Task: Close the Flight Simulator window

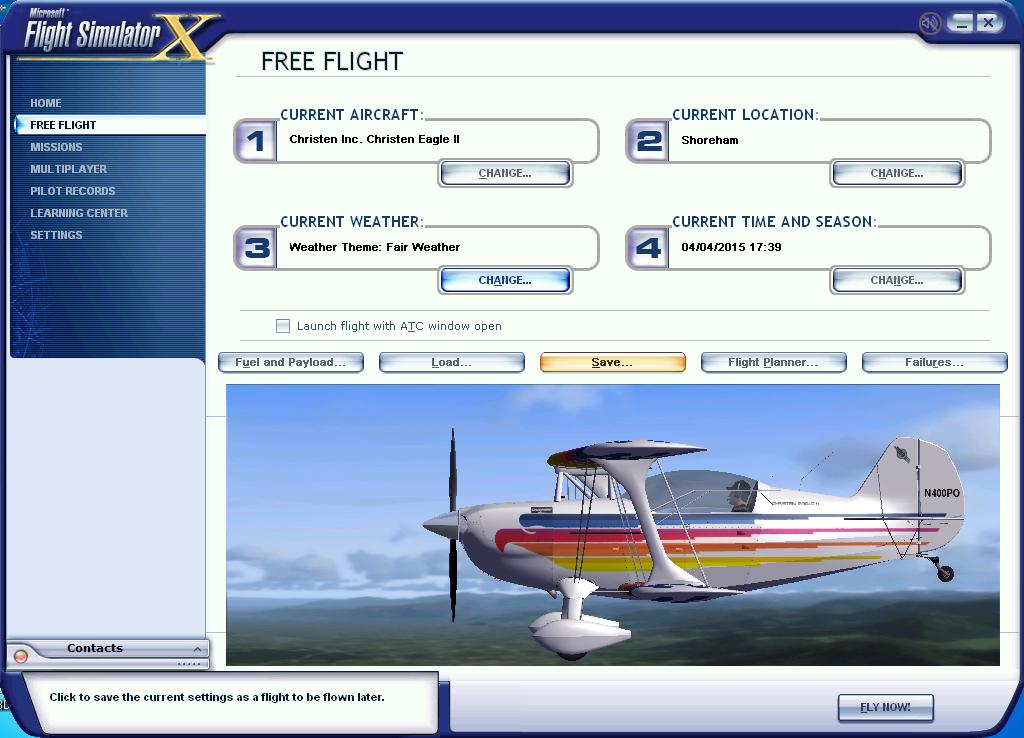Action: pos(989,23)
